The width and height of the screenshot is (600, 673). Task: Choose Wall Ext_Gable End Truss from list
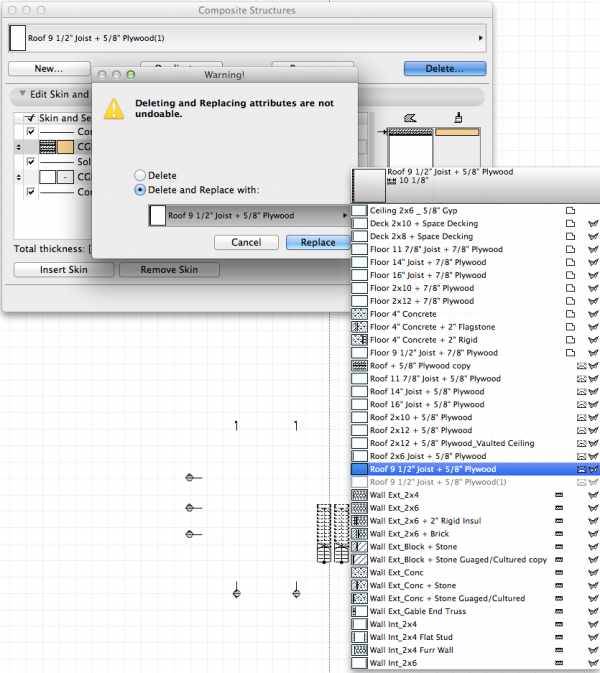422,611
